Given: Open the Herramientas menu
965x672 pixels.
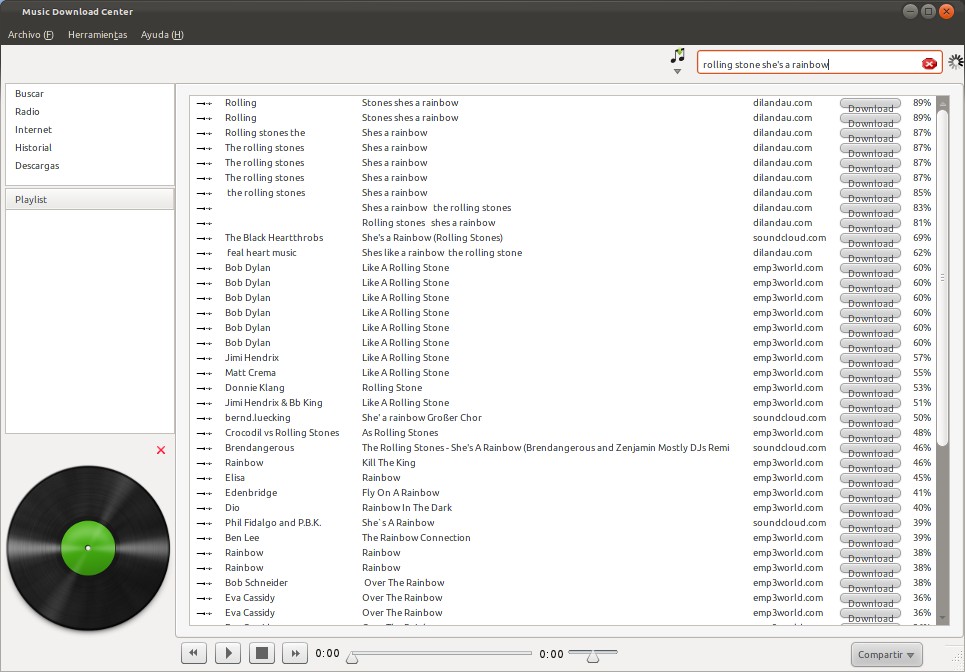Looking at the screenshot, I should coord(97,33).
